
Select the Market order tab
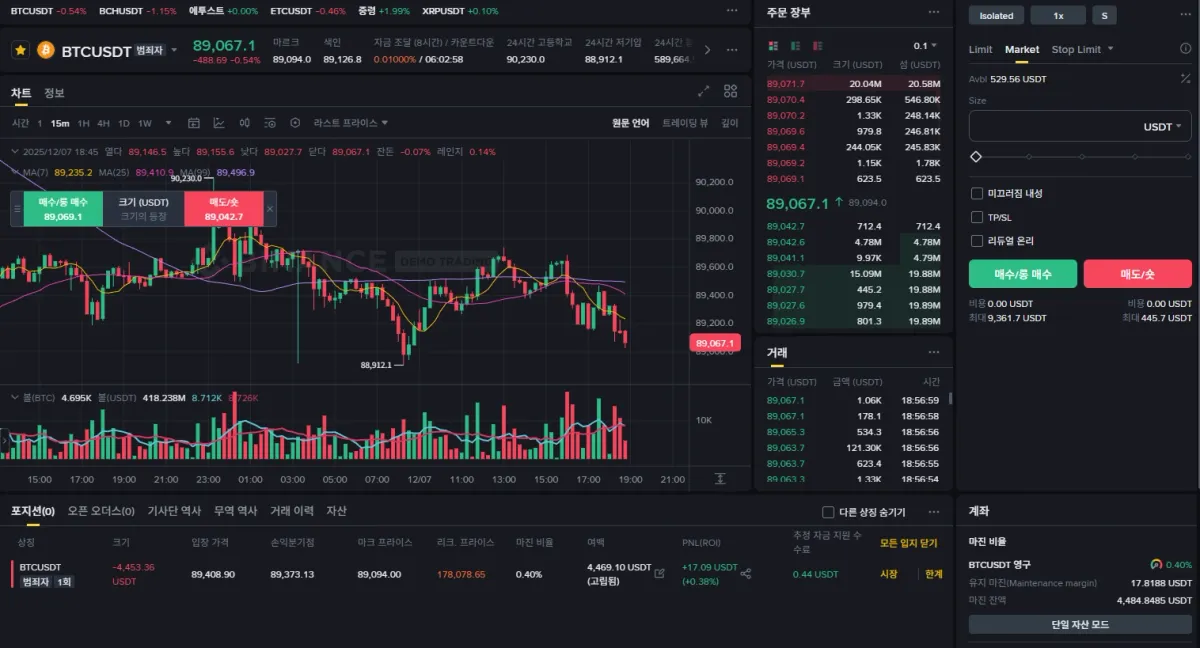[1022, 49]
